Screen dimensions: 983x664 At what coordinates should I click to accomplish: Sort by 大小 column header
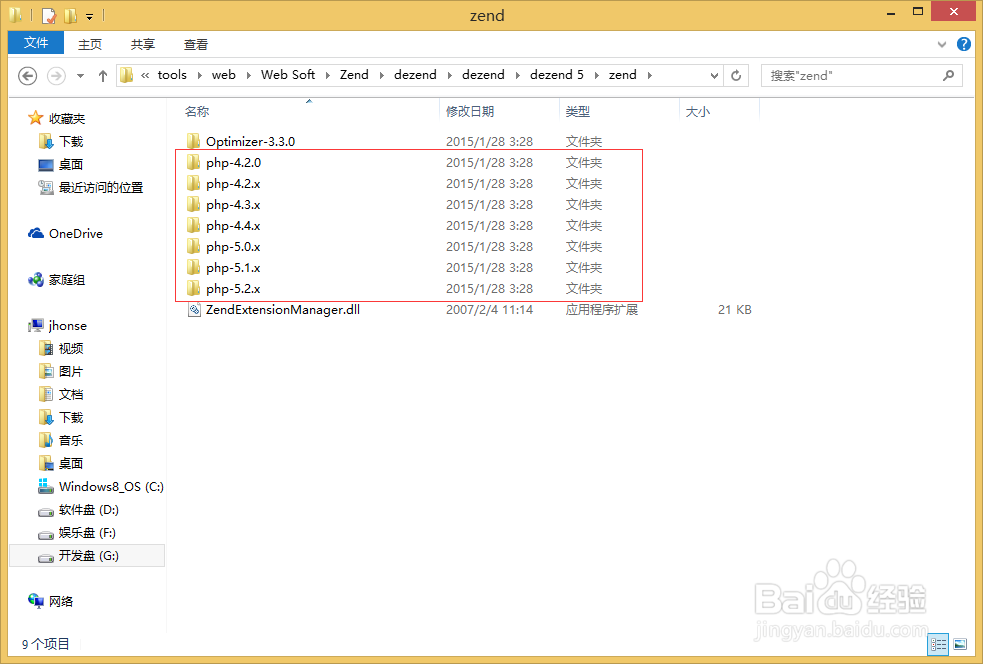(698, 112)
